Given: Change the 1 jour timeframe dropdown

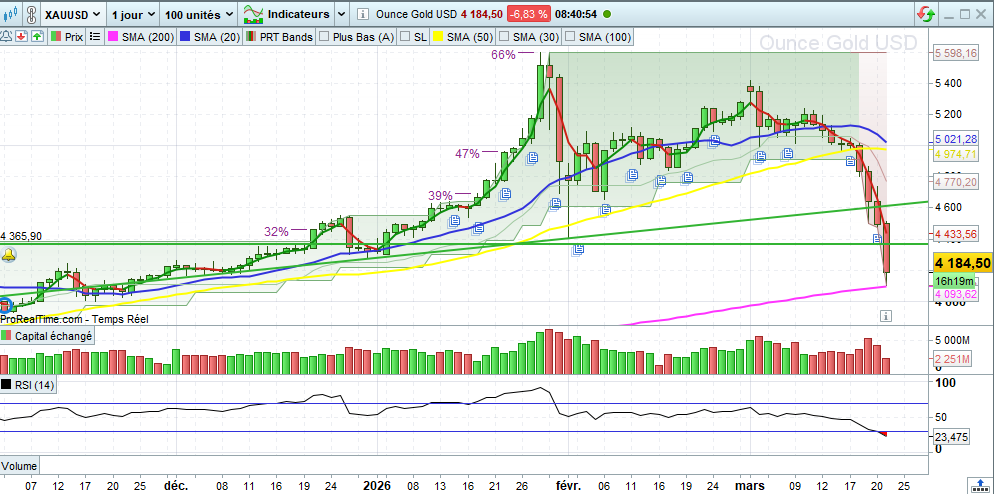Looking at the screenshot, I should click(x=131, y=14).
